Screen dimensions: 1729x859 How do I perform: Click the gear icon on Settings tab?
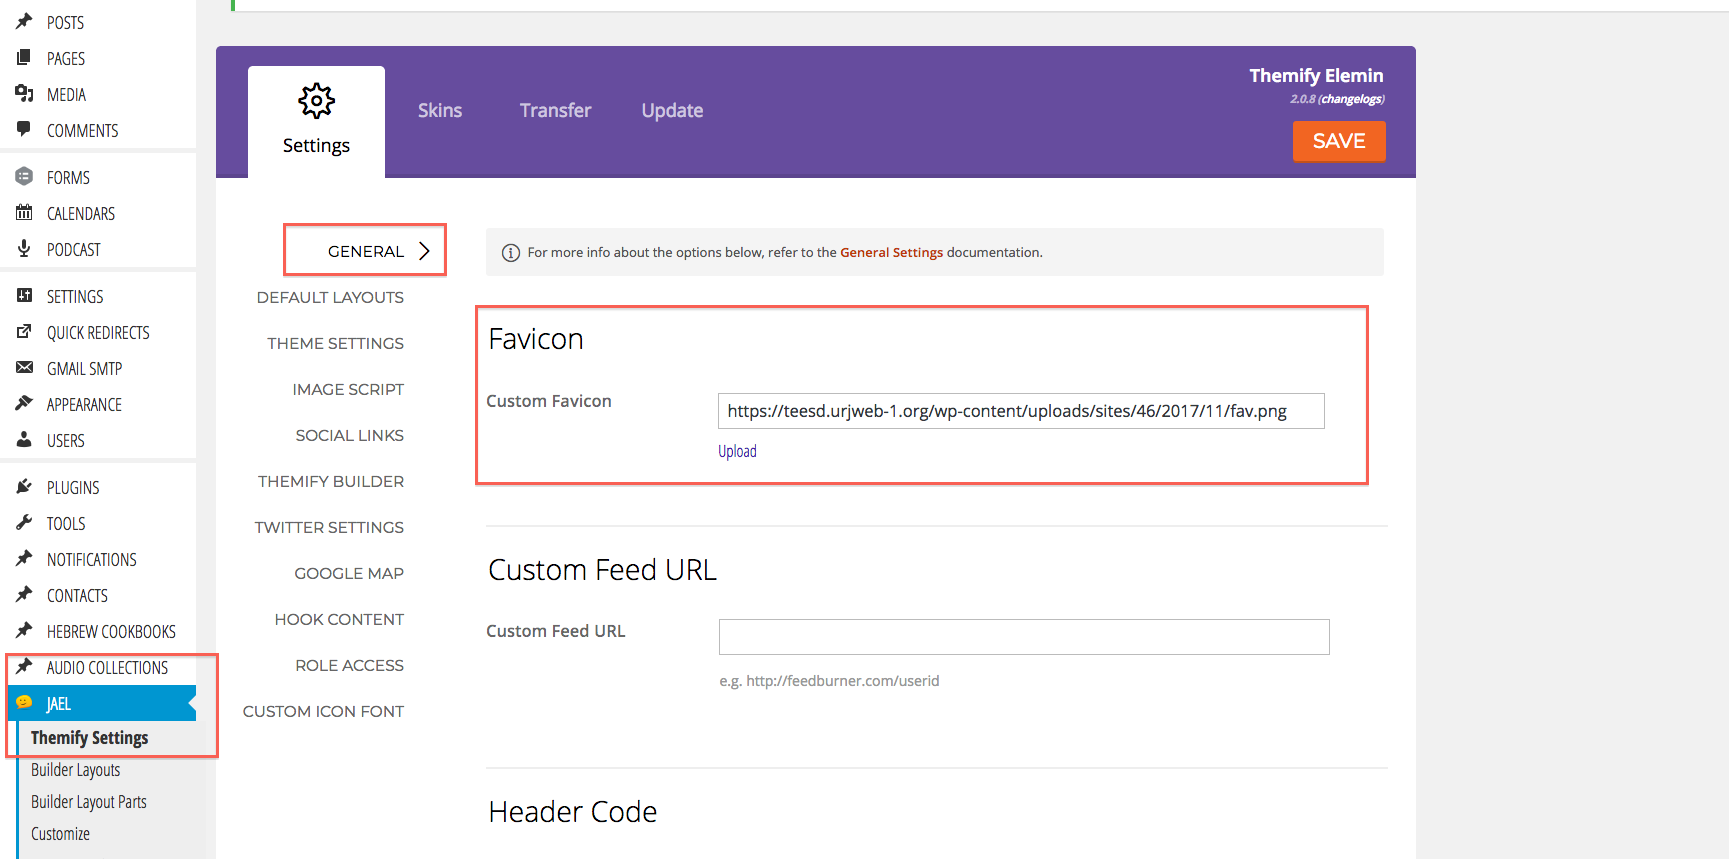coord(316,101)
